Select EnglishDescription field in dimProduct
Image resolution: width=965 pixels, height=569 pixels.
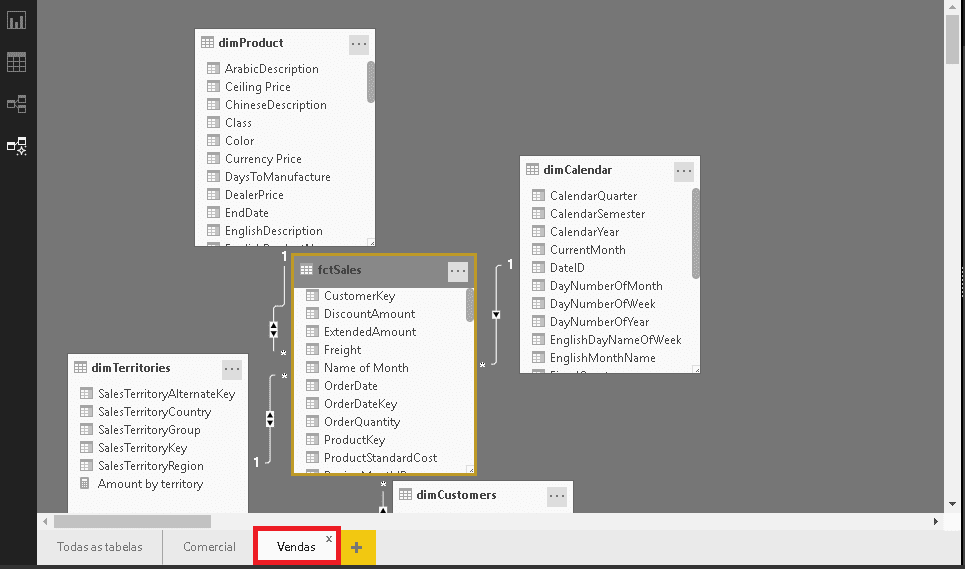coord(263,231)
